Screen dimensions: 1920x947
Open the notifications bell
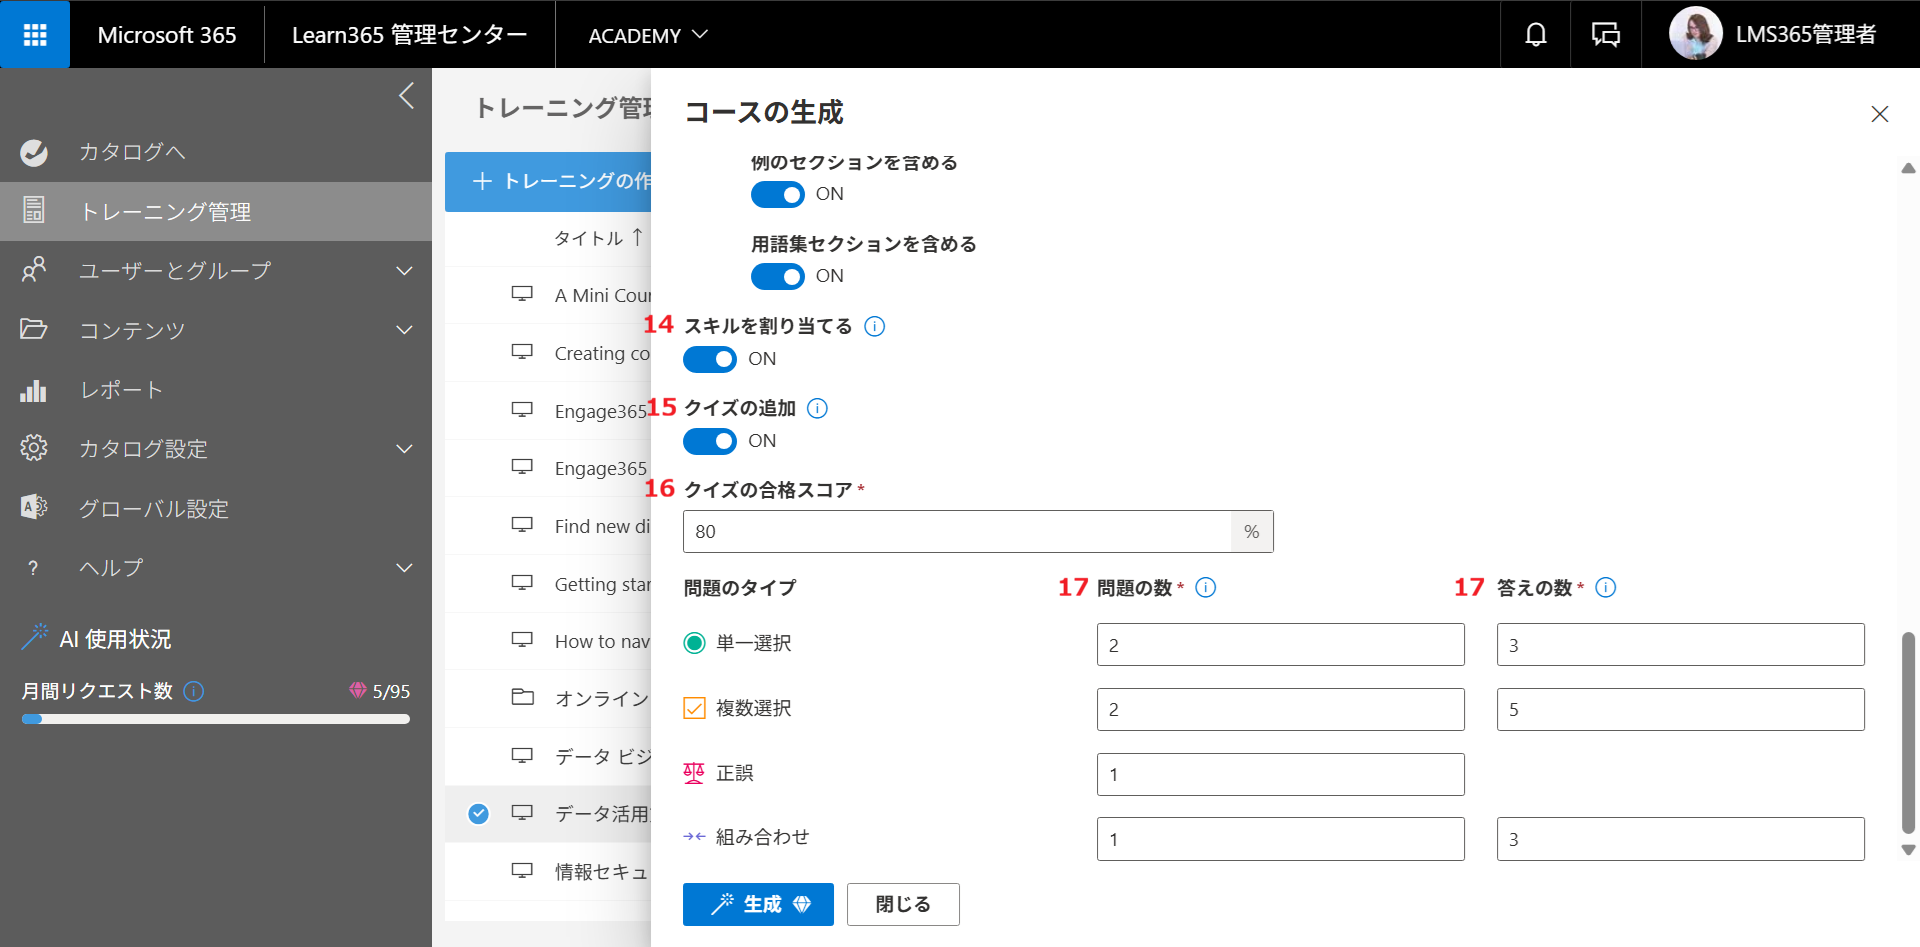coord(1536,35)
